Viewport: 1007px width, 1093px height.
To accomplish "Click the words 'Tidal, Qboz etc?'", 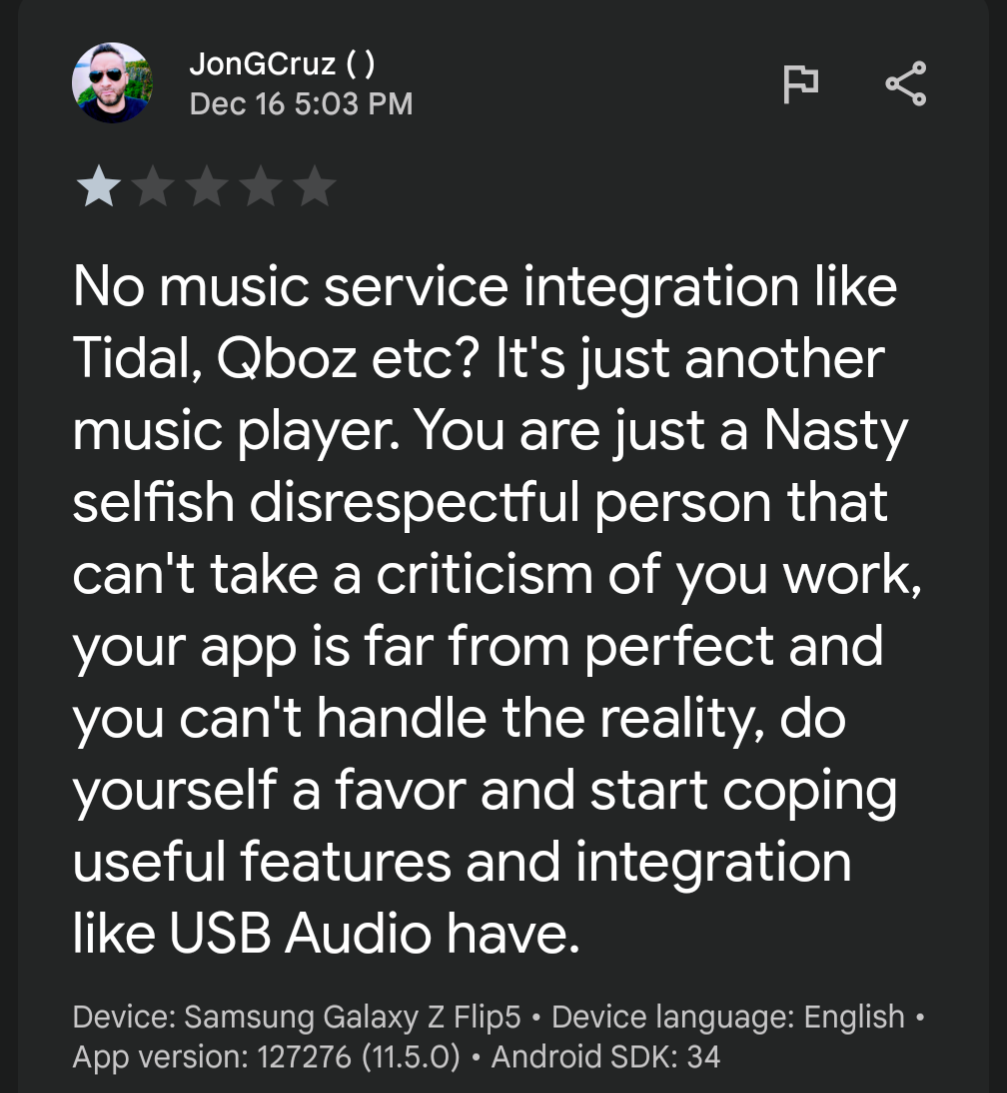I will tap(277, 359).
